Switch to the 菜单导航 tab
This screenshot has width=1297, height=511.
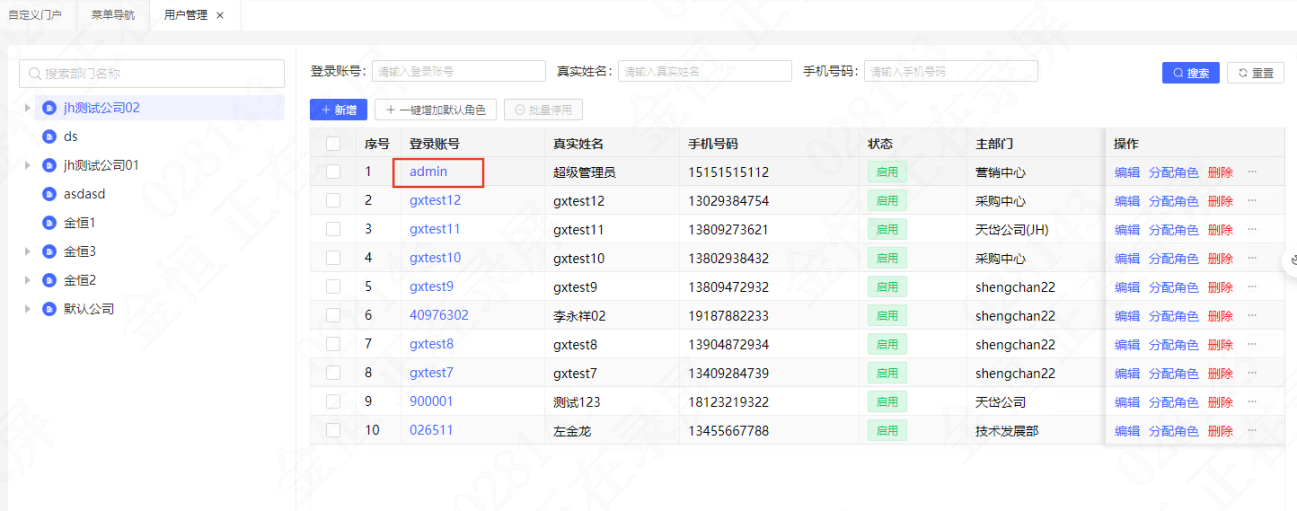tap(113, 15)
